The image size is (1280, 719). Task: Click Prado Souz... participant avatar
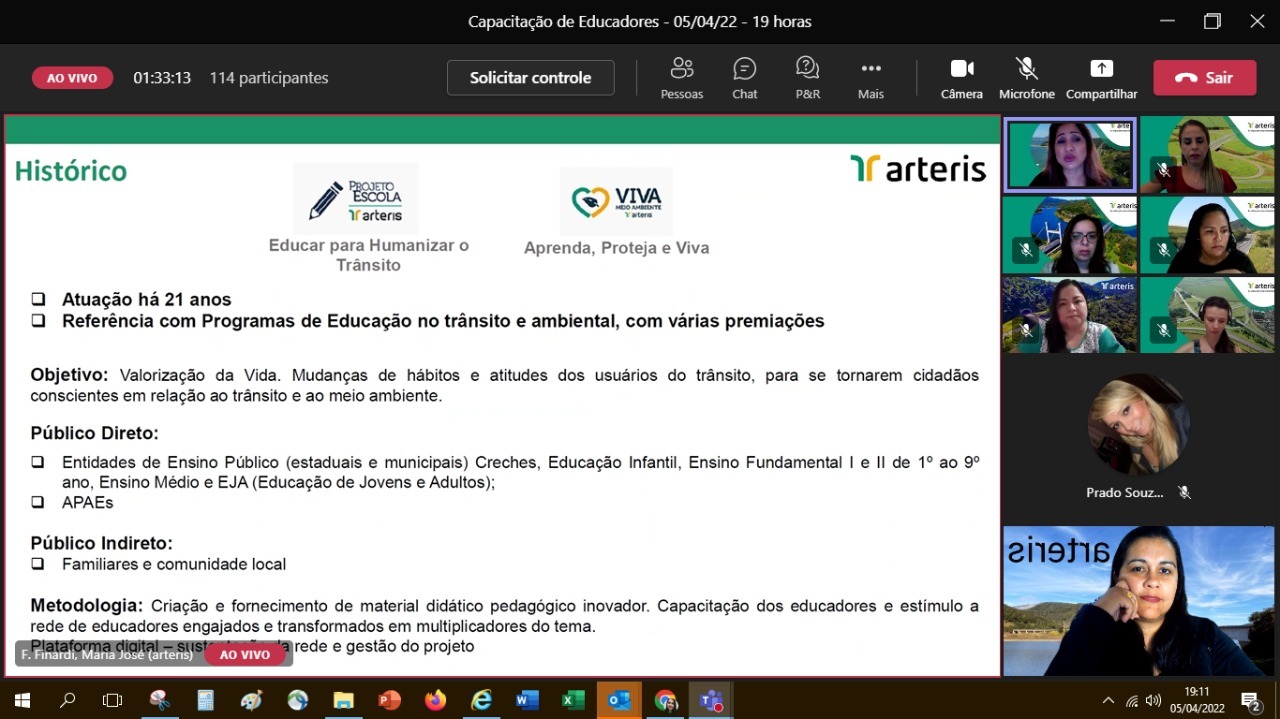tap(1138, 426)
